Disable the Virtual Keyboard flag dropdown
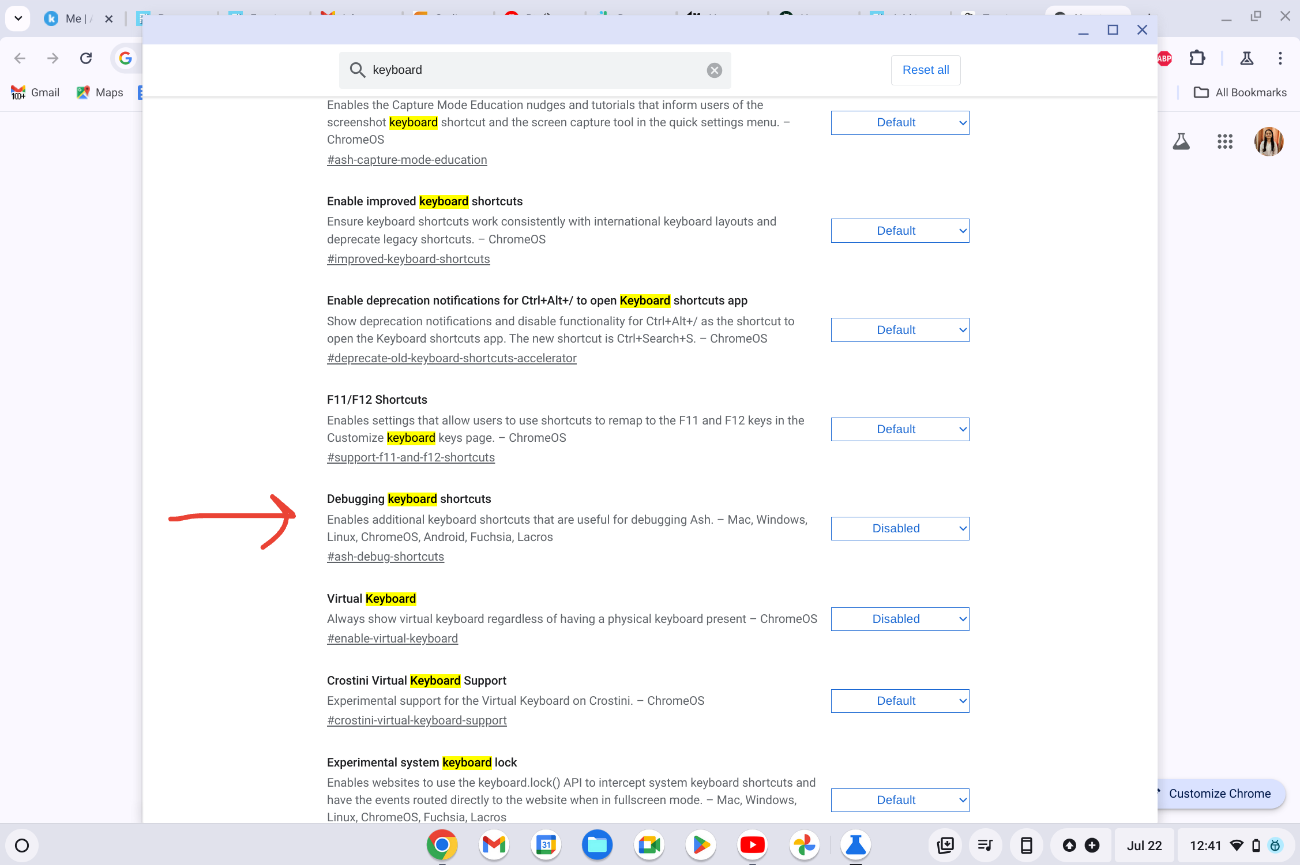Screen dimensions: 1300x865 (x=899, y=618)
